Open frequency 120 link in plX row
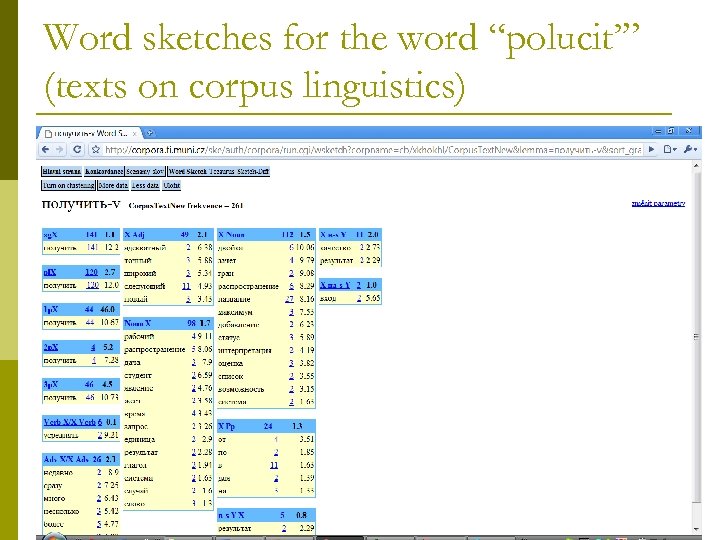720x540 pixels. coord(92,272)
